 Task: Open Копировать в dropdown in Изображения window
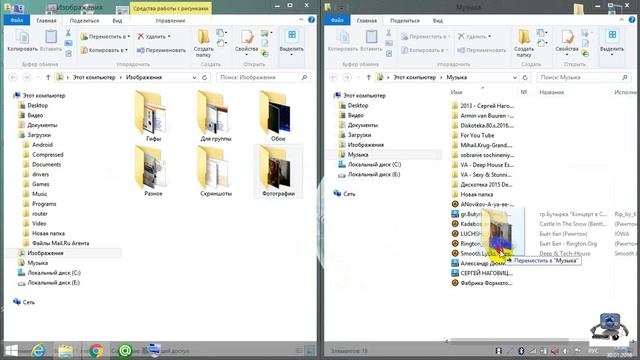pyautogui.click(x=104, y=50)
